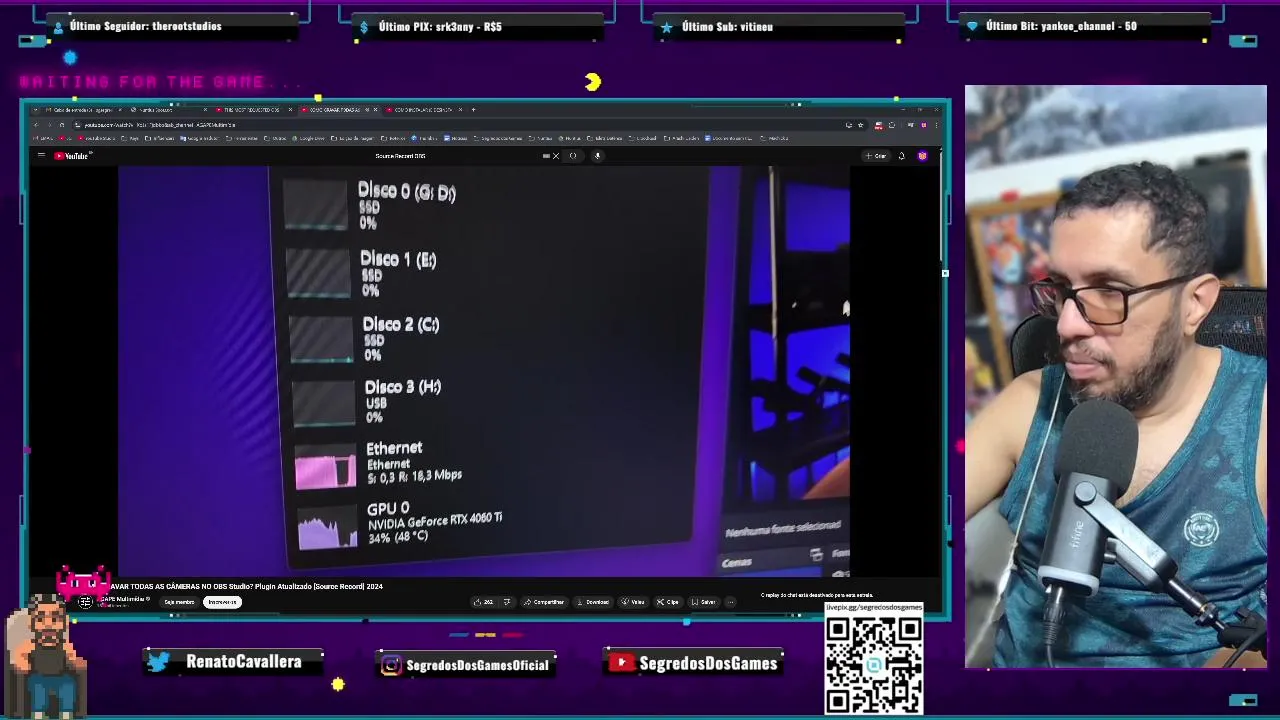
Task: Like the video with thumbs-up 262
Action: tap(484, 602)
